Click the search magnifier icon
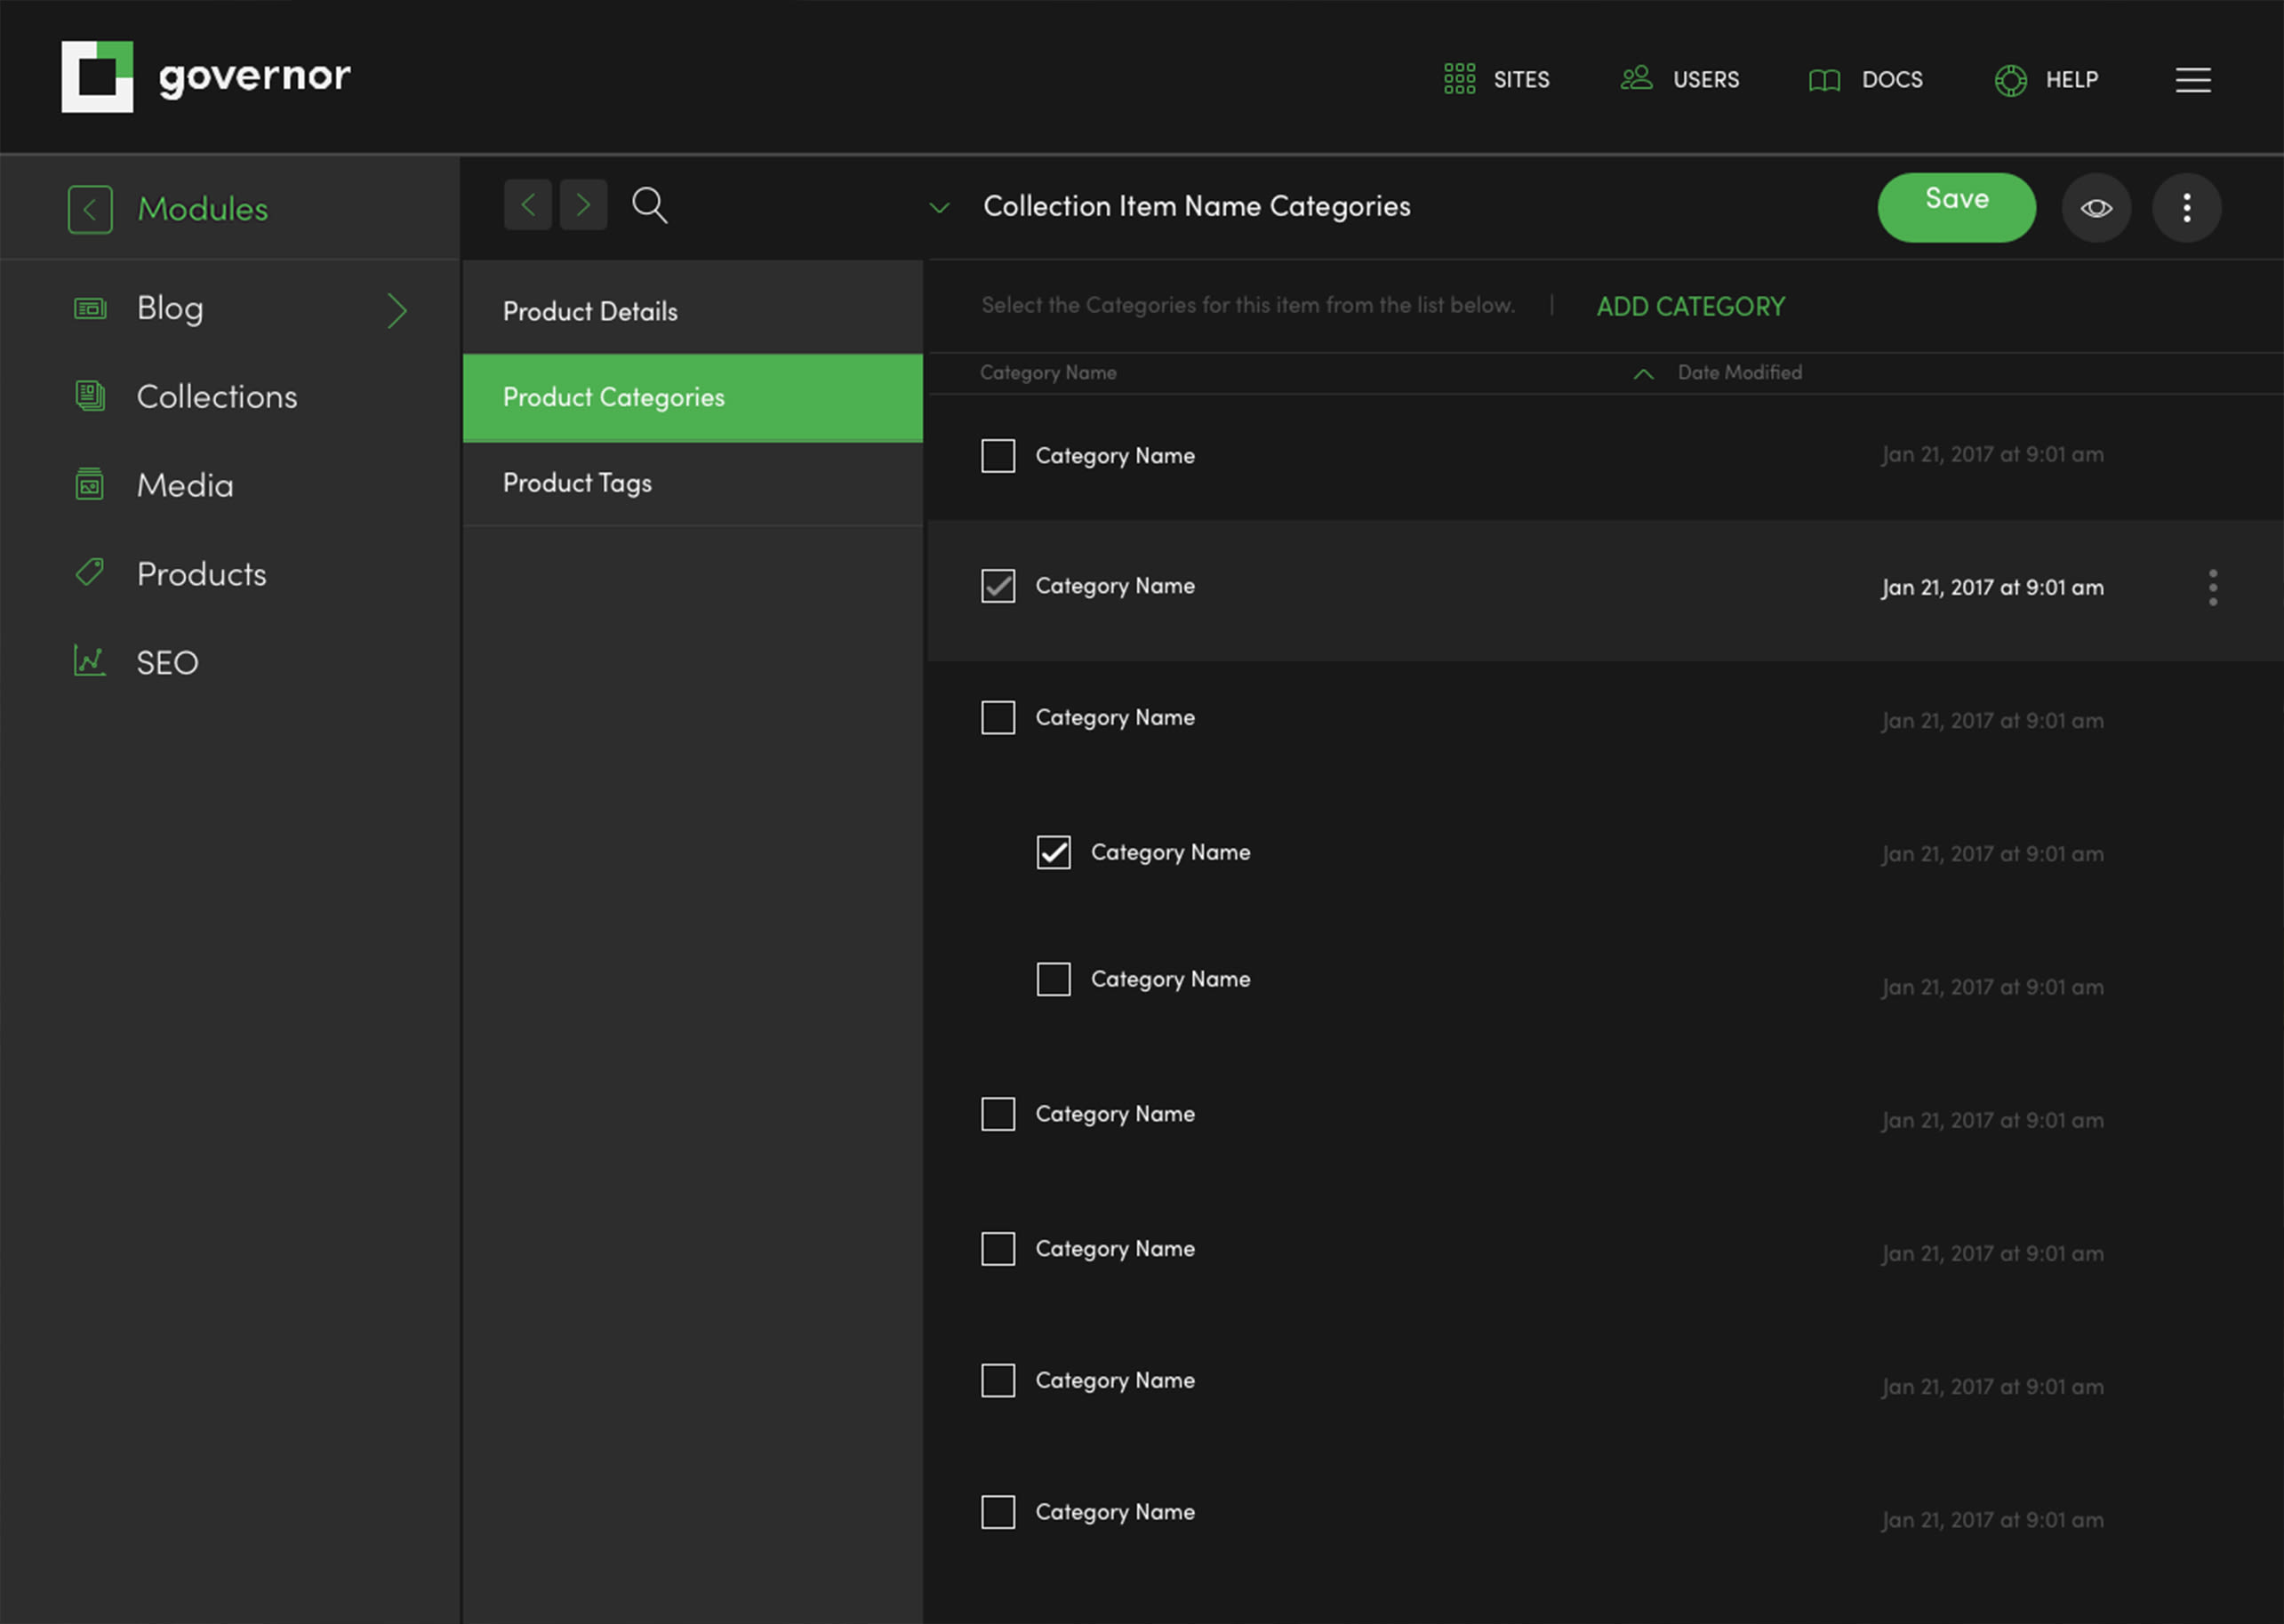Screen dimensions: 2284x1624 [649, 205]
